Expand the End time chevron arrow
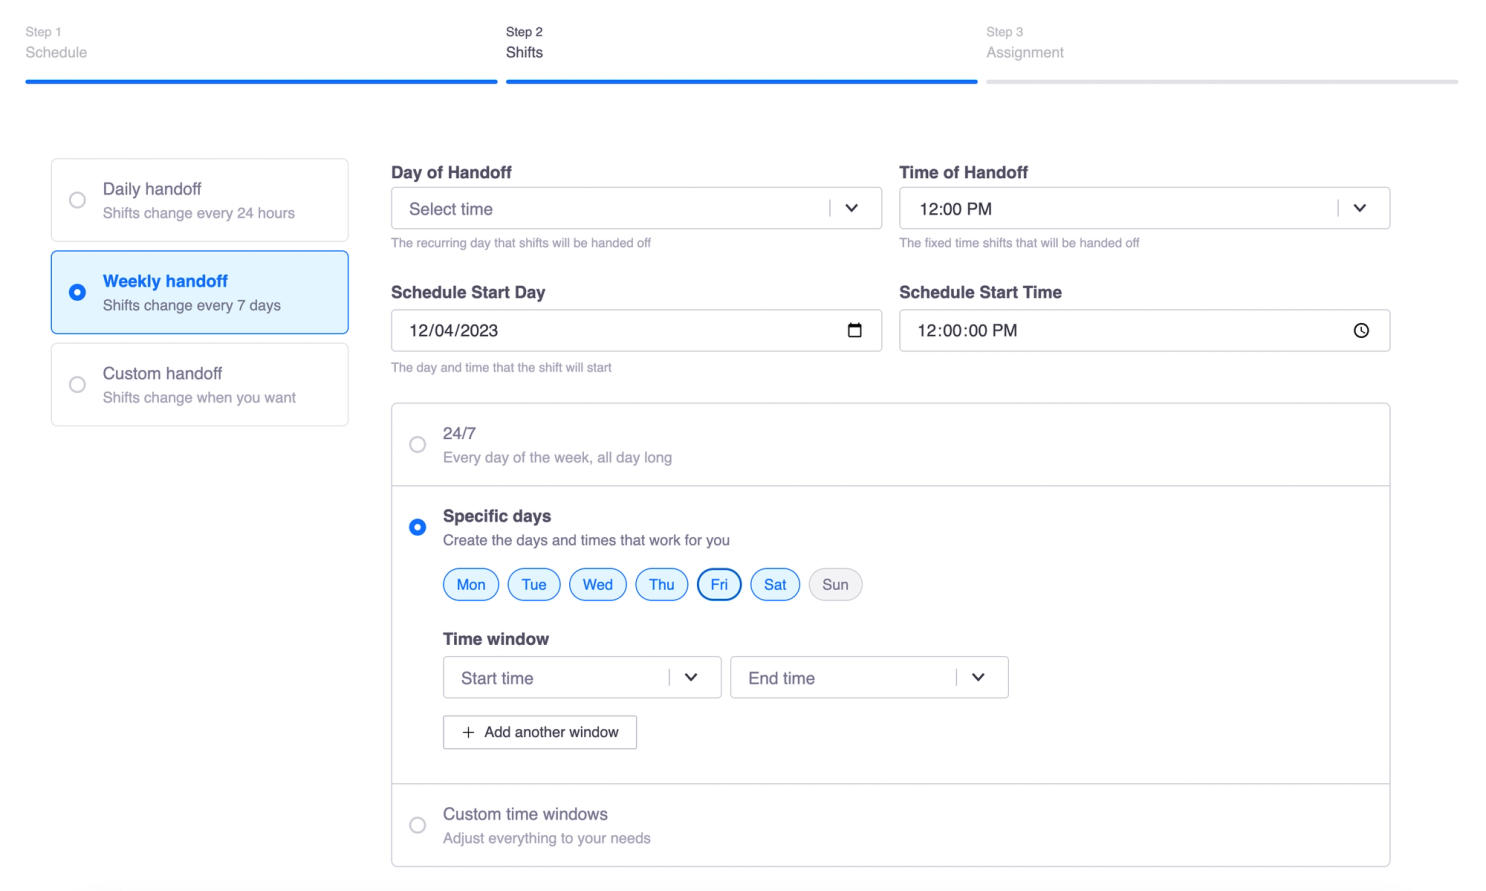The width and height of the screenshot is (1486, 891). click(978, 678)
